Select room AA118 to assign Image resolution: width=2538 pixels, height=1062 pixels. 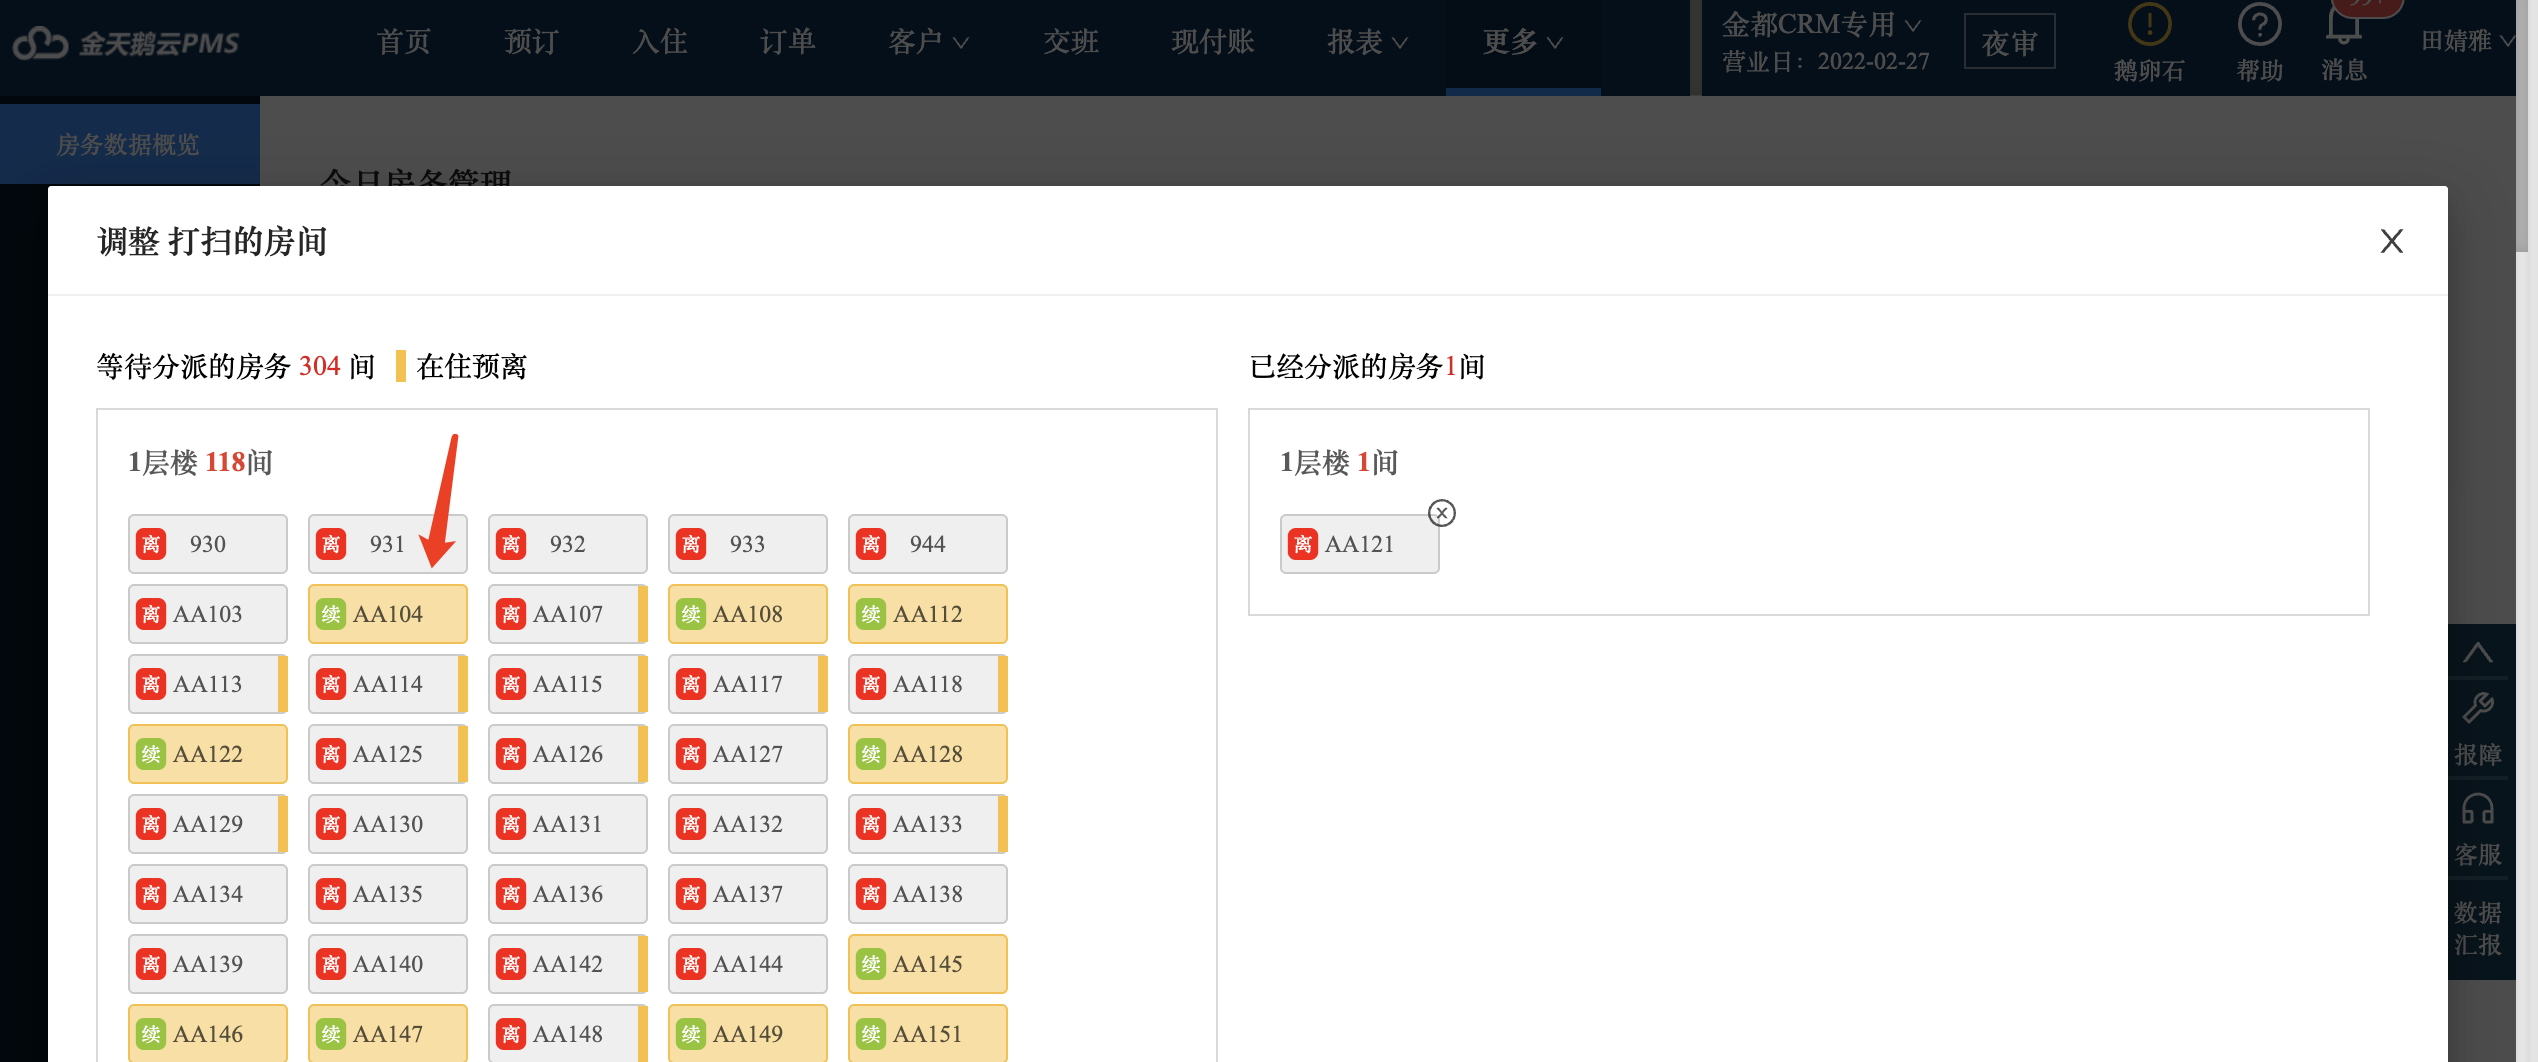(x=928, y=684)
